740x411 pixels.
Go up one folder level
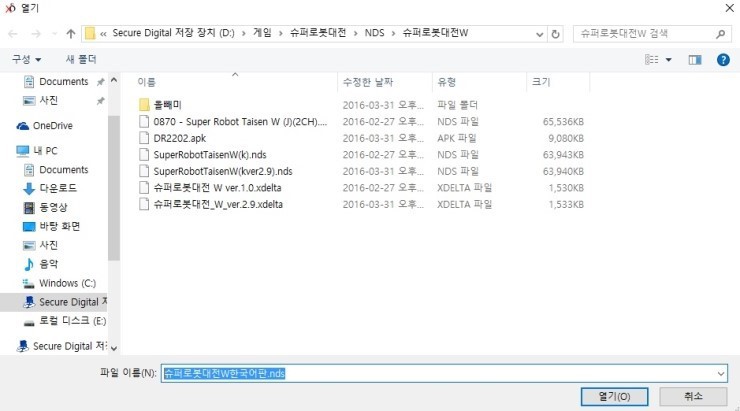tap(71, 34)
